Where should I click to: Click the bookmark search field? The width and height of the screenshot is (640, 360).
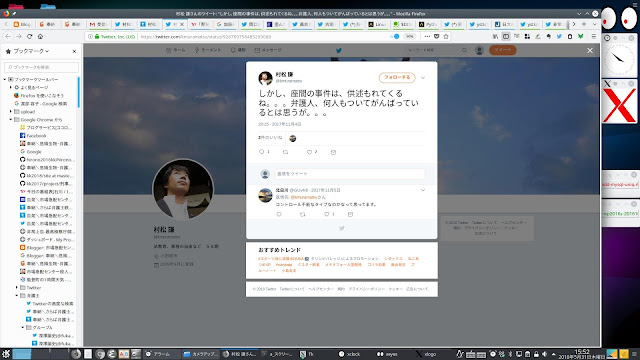click(41, 67)
